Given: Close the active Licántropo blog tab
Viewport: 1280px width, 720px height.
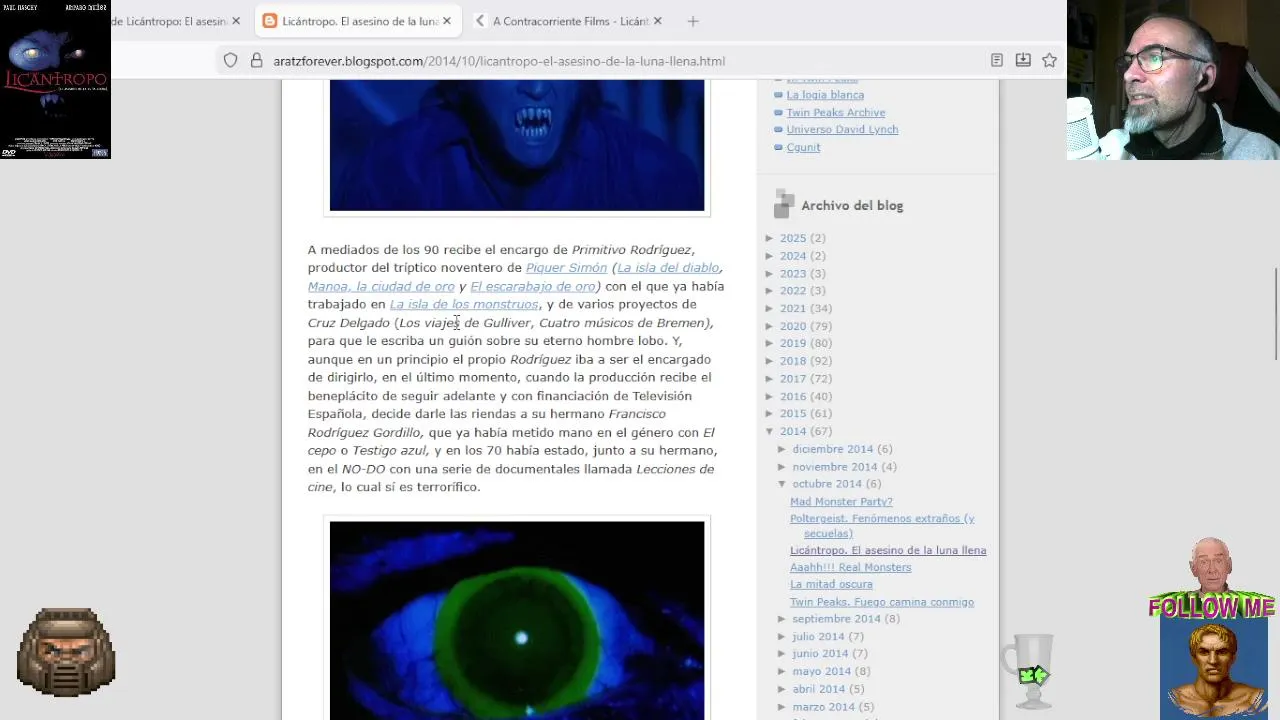Looking at the screenshot, I should click(x=447, y=21).
